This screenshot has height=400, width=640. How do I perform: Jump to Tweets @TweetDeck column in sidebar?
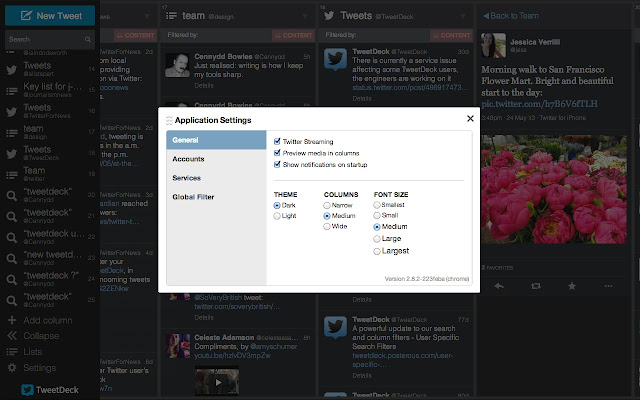[50, 153]
